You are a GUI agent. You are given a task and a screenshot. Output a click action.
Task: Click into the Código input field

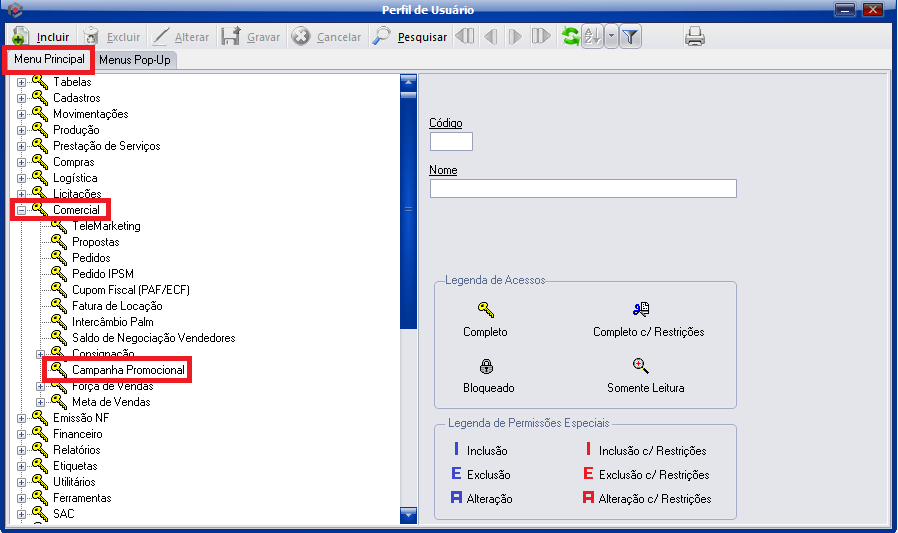pyautogui.click(x=451, y=141)
